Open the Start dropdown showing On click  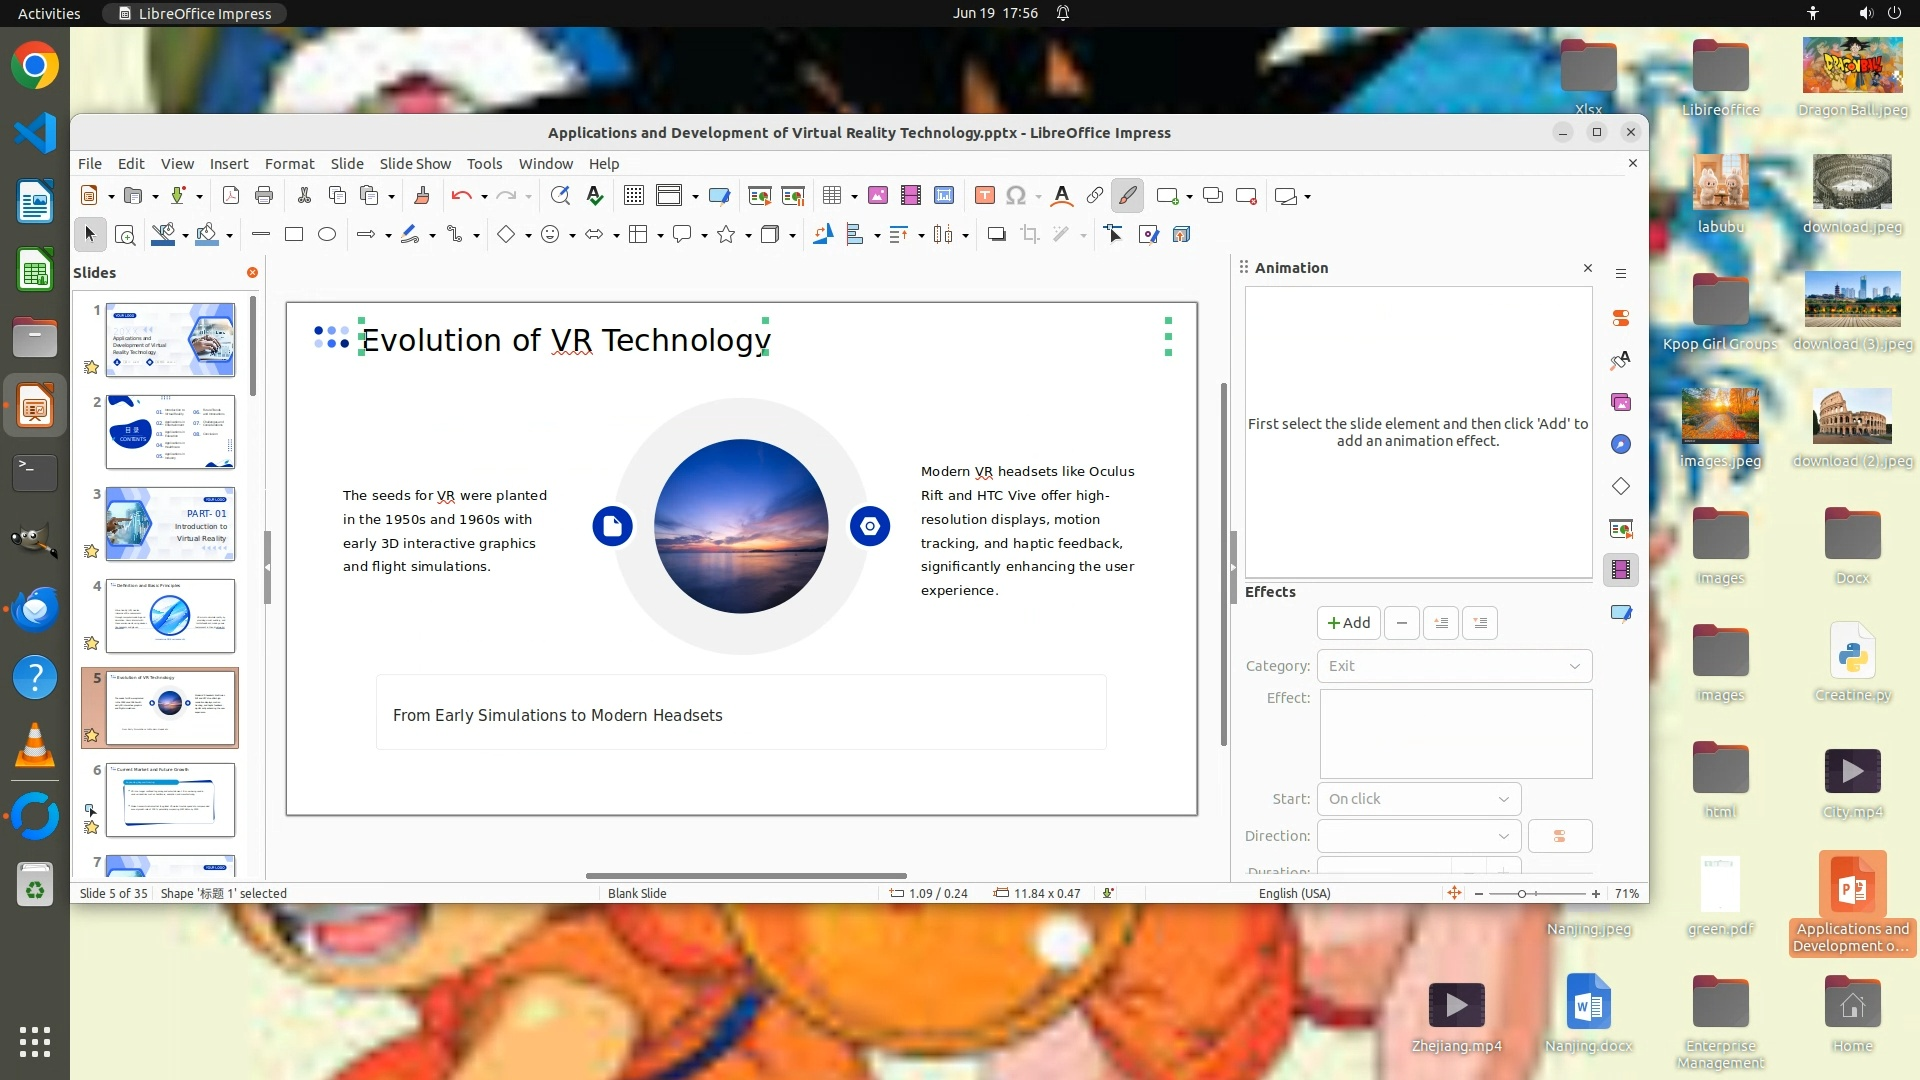[x=1418, y=799]
